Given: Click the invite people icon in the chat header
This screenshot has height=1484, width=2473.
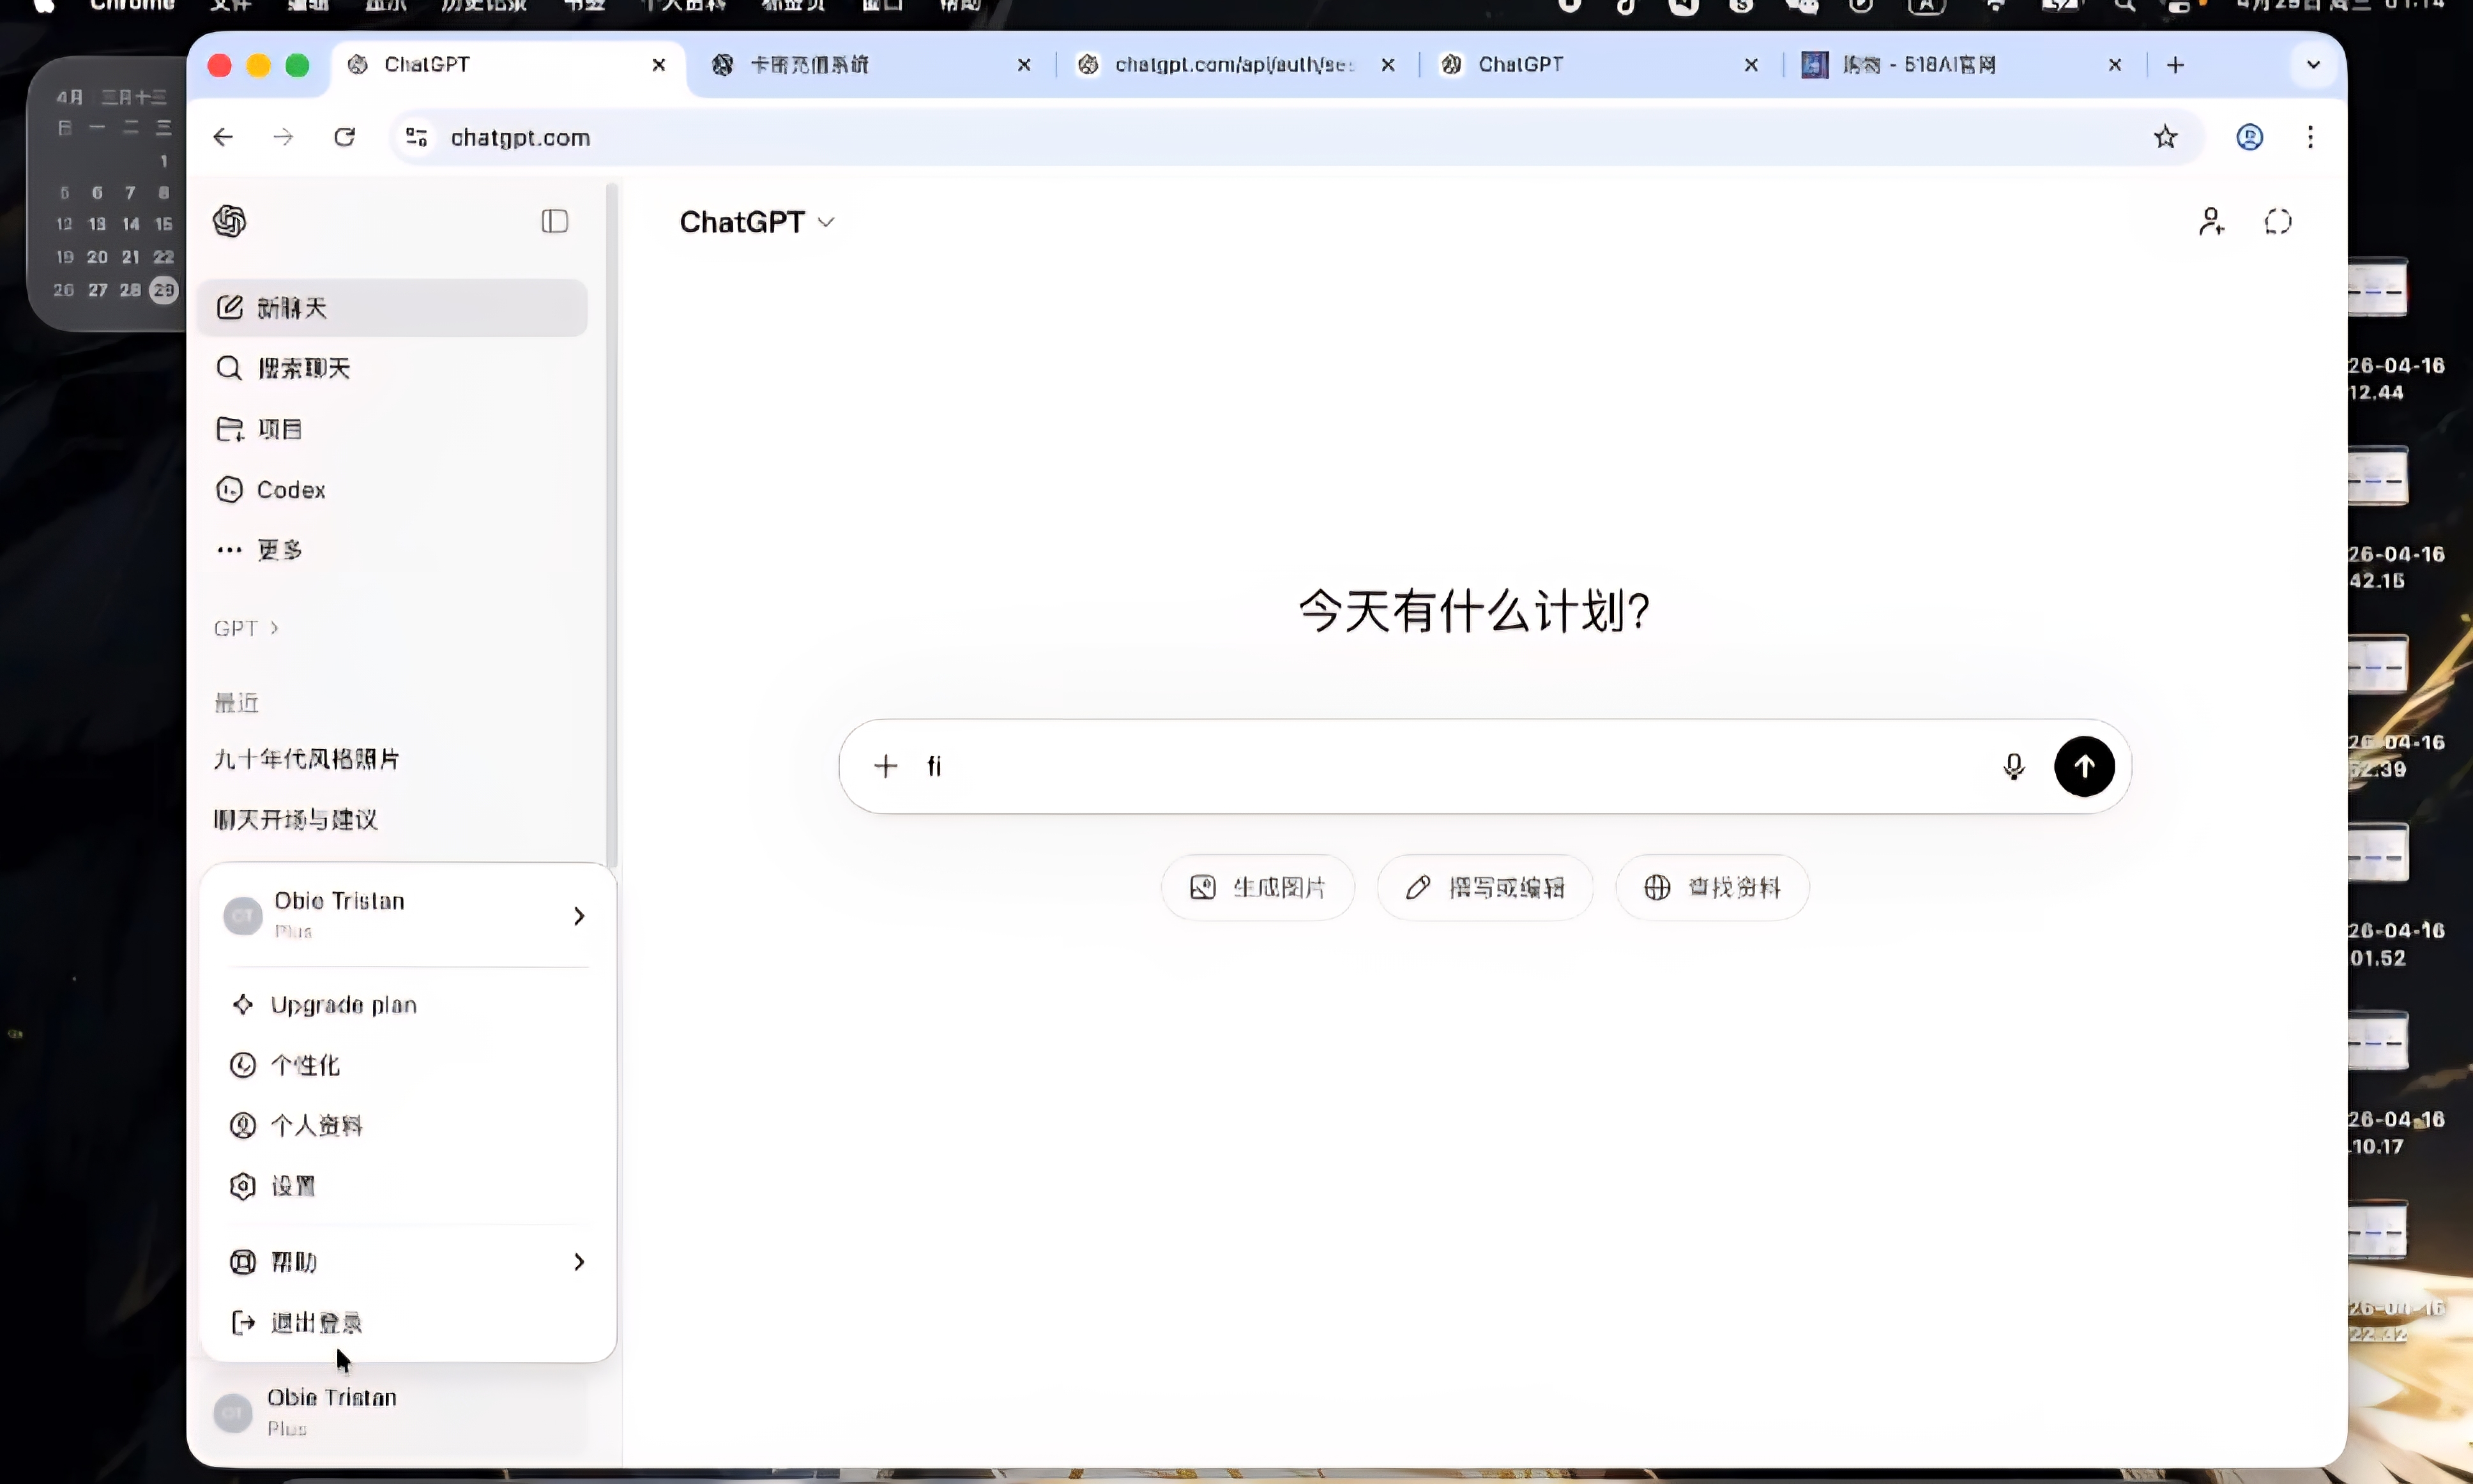Looking at the screenshot, I should click(2211, 221).
